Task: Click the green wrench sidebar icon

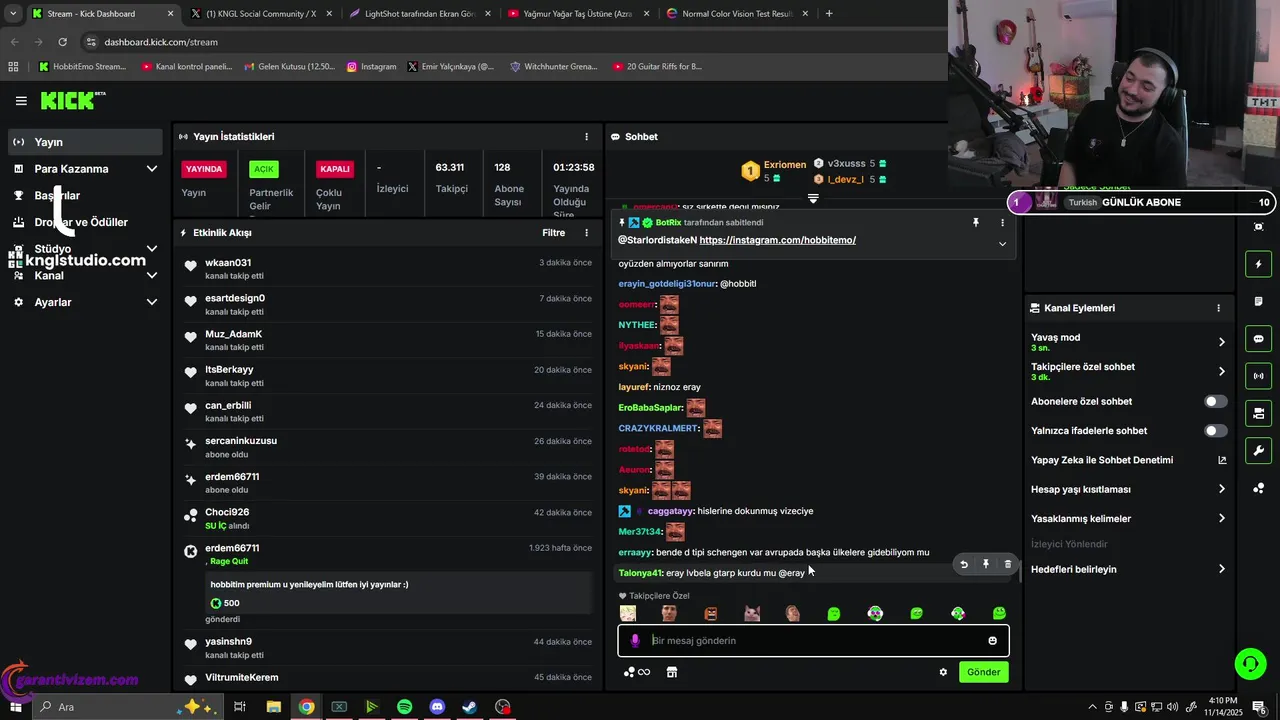Action: point(1258,450)
